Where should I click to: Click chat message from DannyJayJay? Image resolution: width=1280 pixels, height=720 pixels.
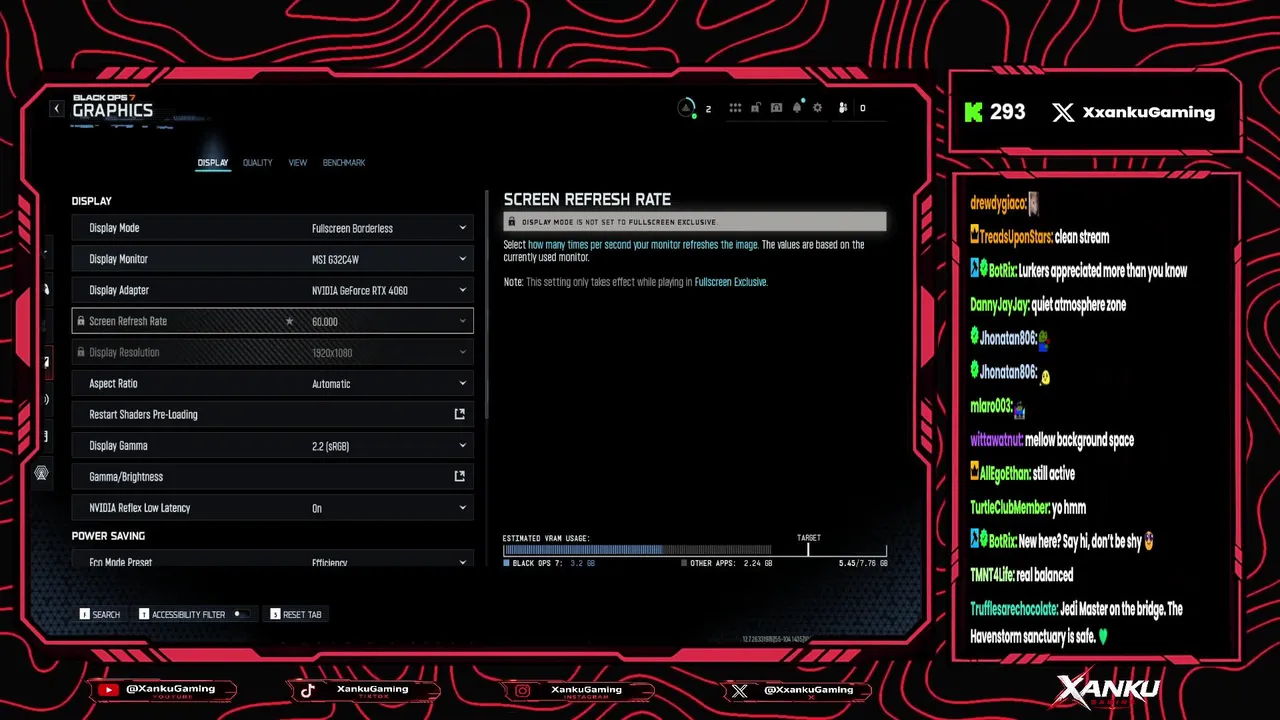click(x=1048, y=304)
